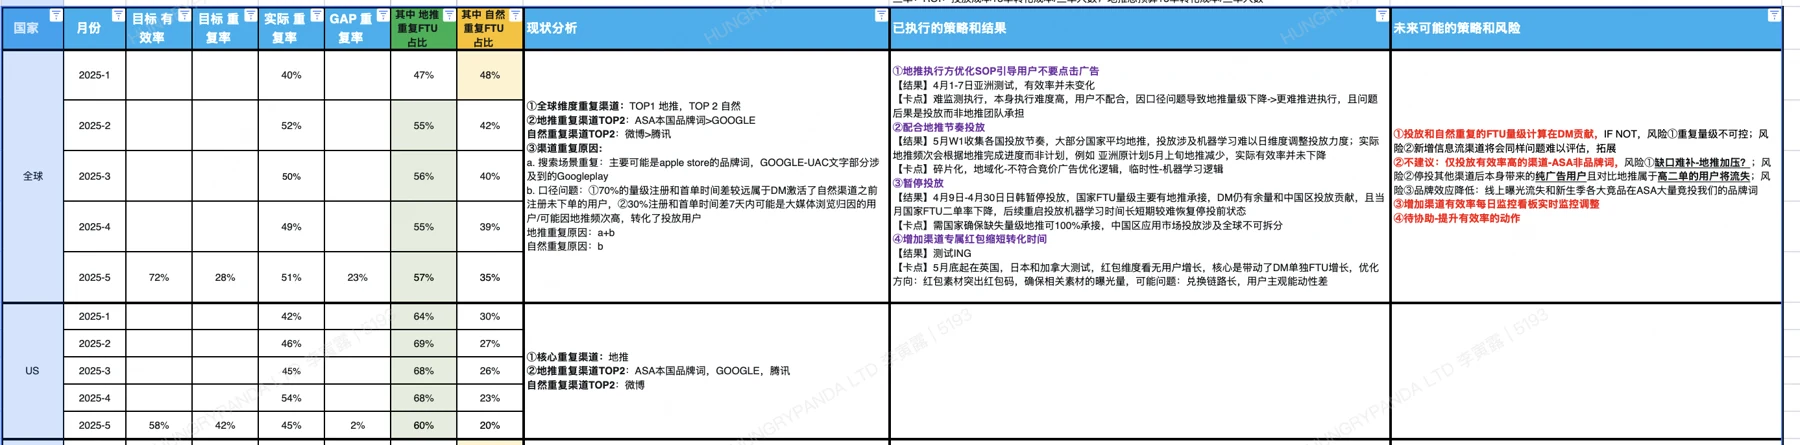This screenshot has width=1800, height=445.
Task: Click US line 自然重复渠道TOP2：微博
Action: pyautogui.click(x=586, y=385)
